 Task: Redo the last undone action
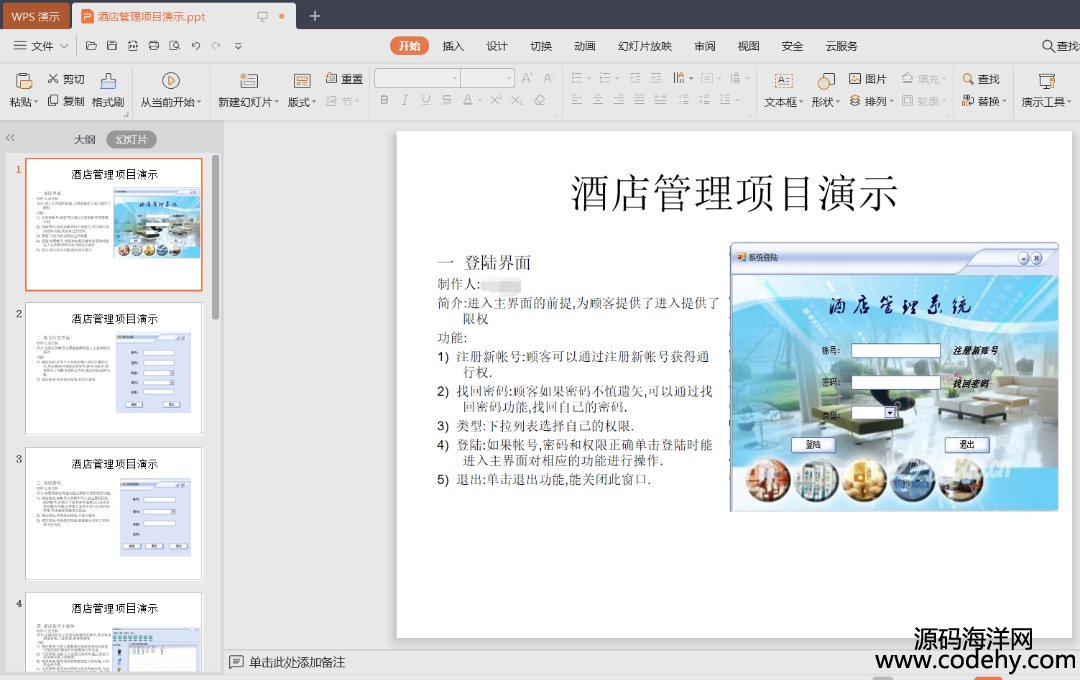click(216, 46)
